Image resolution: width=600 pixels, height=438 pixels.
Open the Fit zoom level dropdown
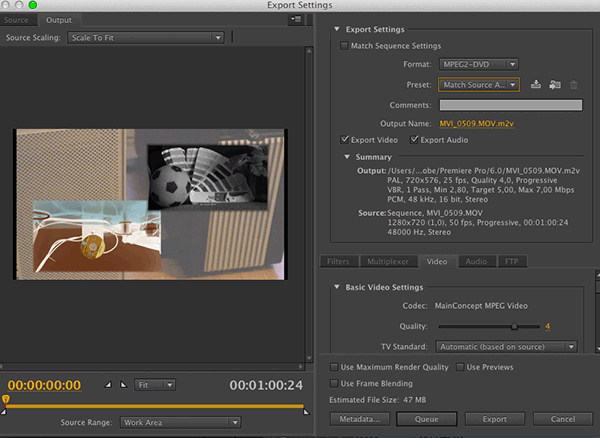click(155, 385)
